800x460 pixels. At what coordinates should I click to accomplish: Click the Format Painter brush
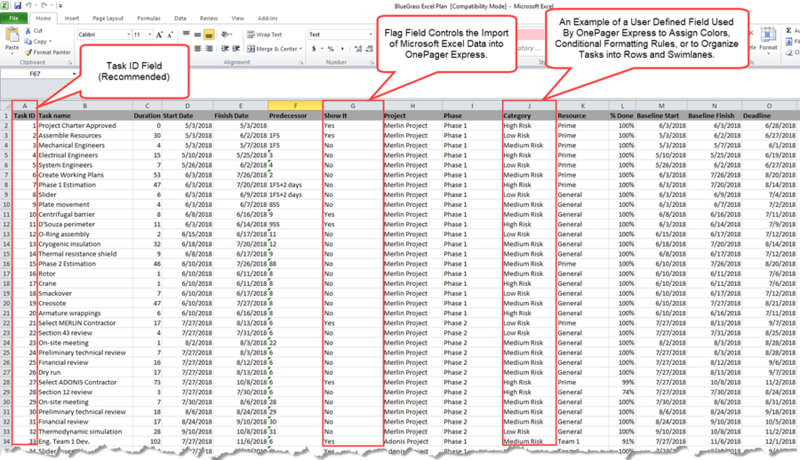click(x=28, y=52)
